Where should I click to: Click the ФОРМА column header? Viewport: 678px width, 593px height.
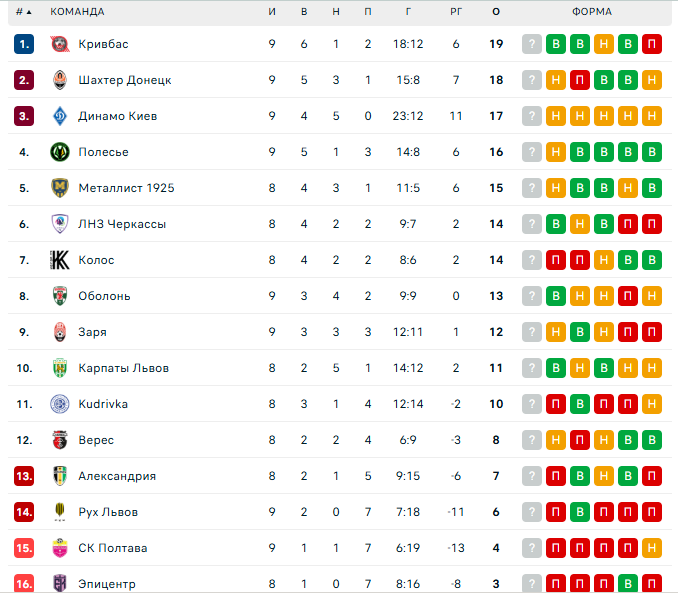coord(592,12)
